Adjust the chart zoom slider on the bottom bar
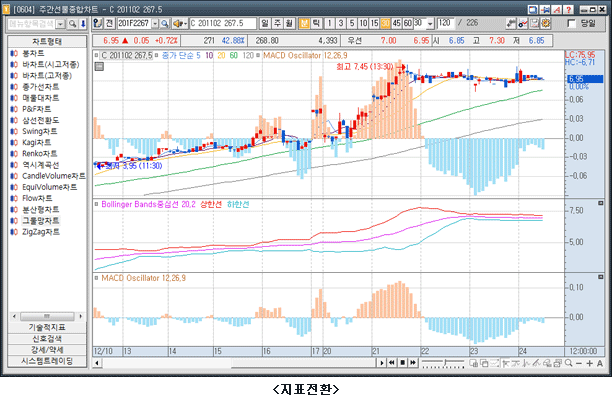 pyautogui.click(x=443, y=363)
